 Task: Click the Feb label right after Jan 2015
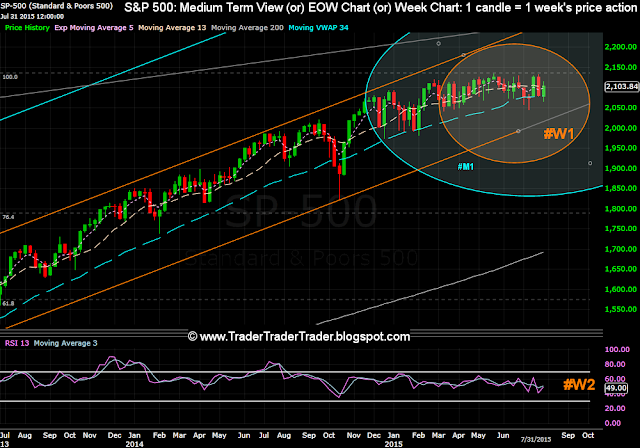click(418, 436)
